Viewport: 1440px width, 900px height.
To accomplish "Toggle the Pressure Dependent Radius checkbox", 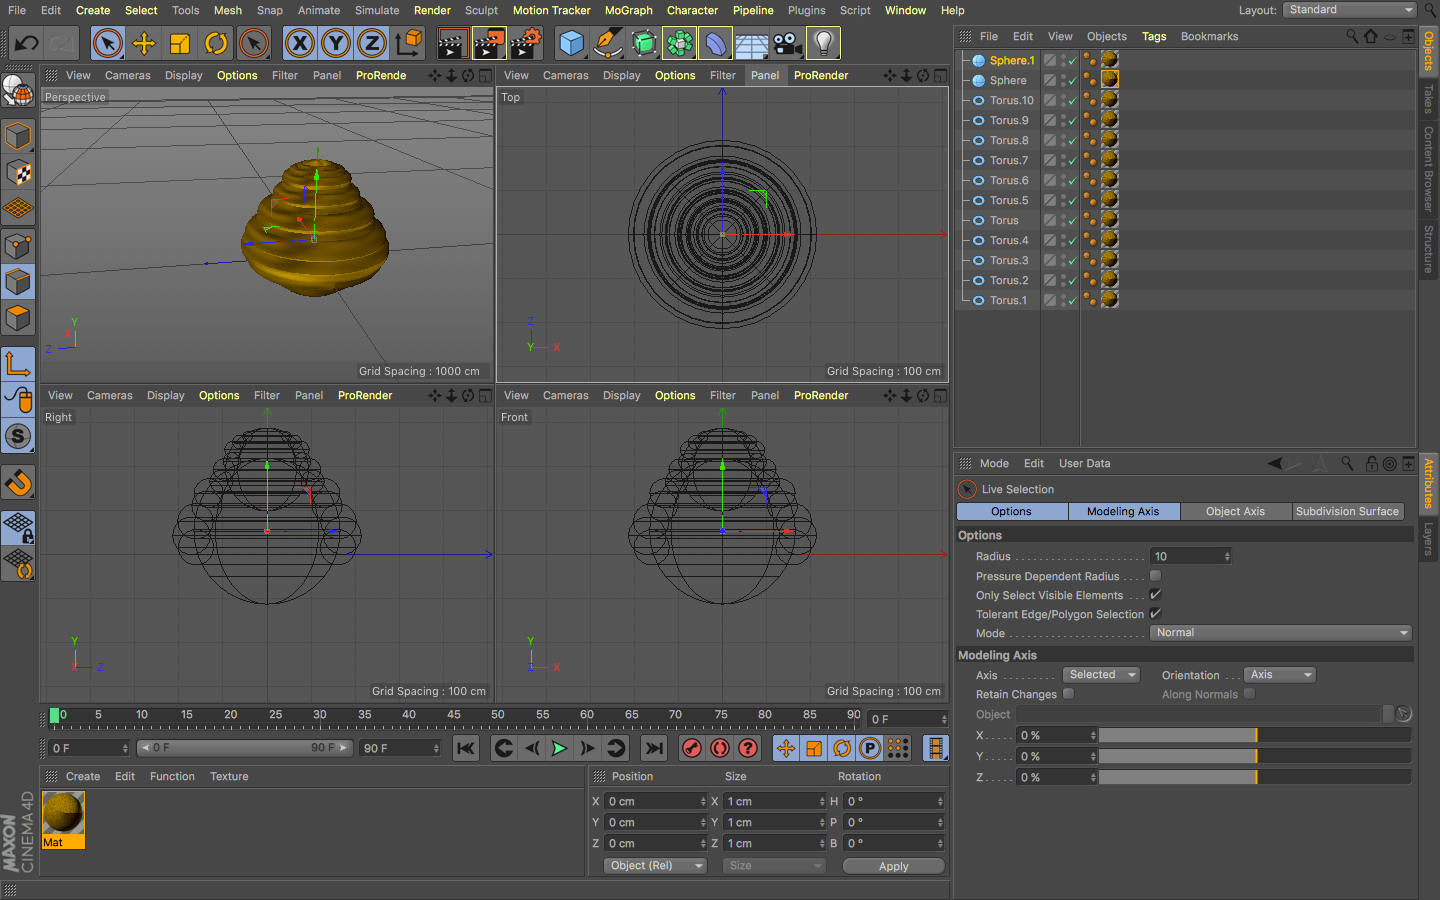I will pyautogui.click(x=1155, y=576).
